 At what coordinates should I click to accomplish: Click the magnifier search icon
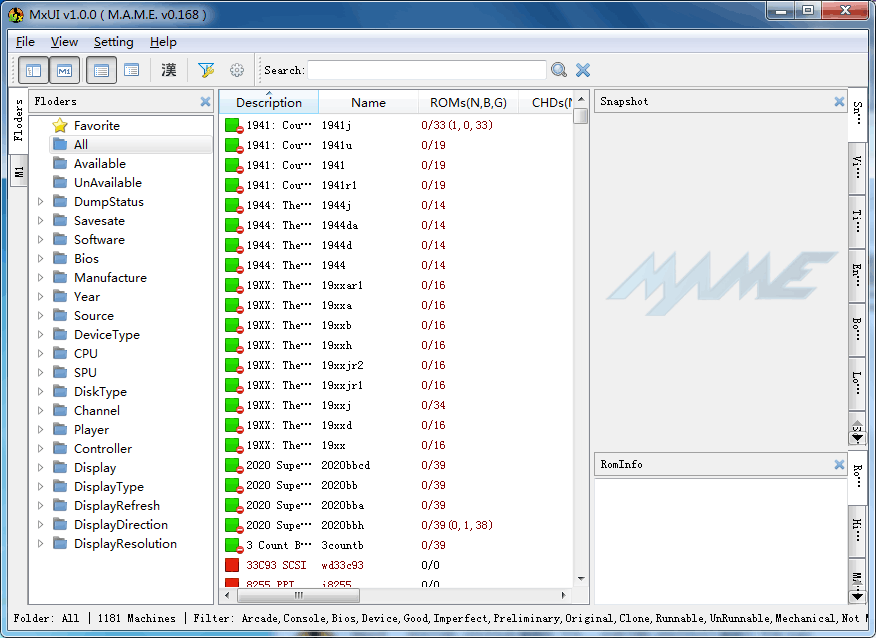pos(559,70)
